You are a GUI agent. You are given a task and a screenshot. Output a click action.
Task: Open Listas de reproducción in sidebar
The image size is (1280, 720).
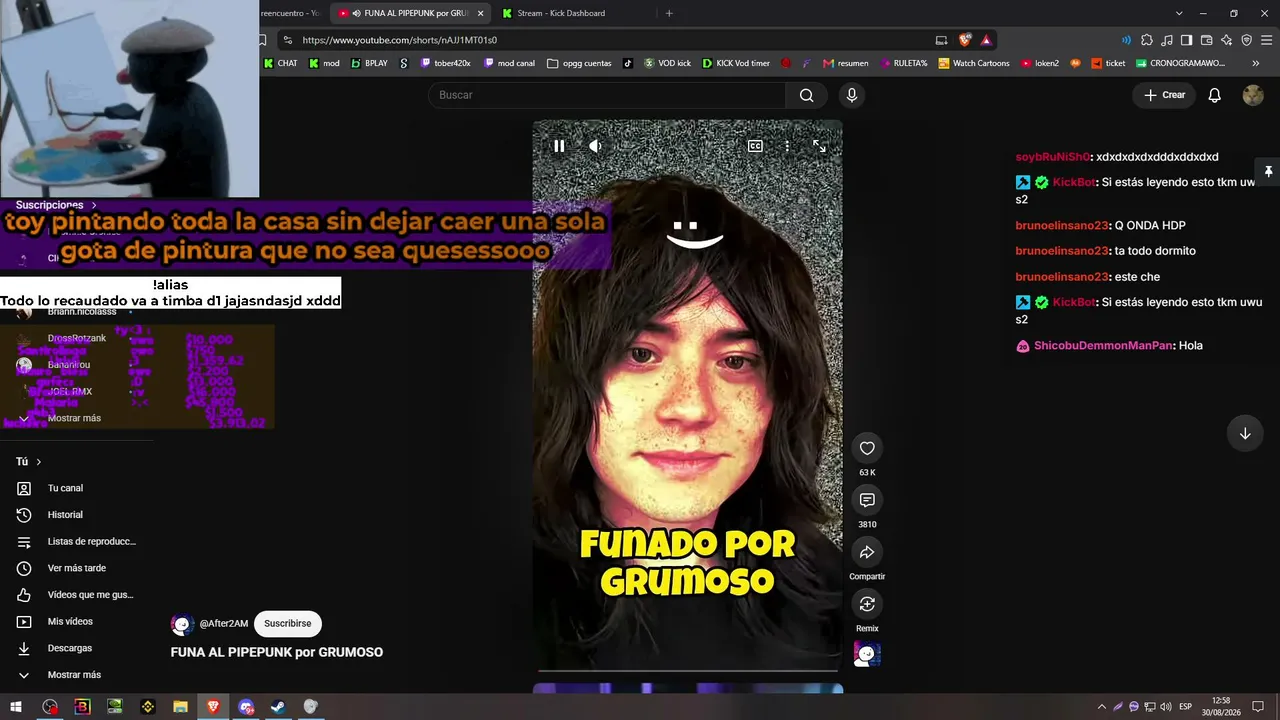pos(77,542)
